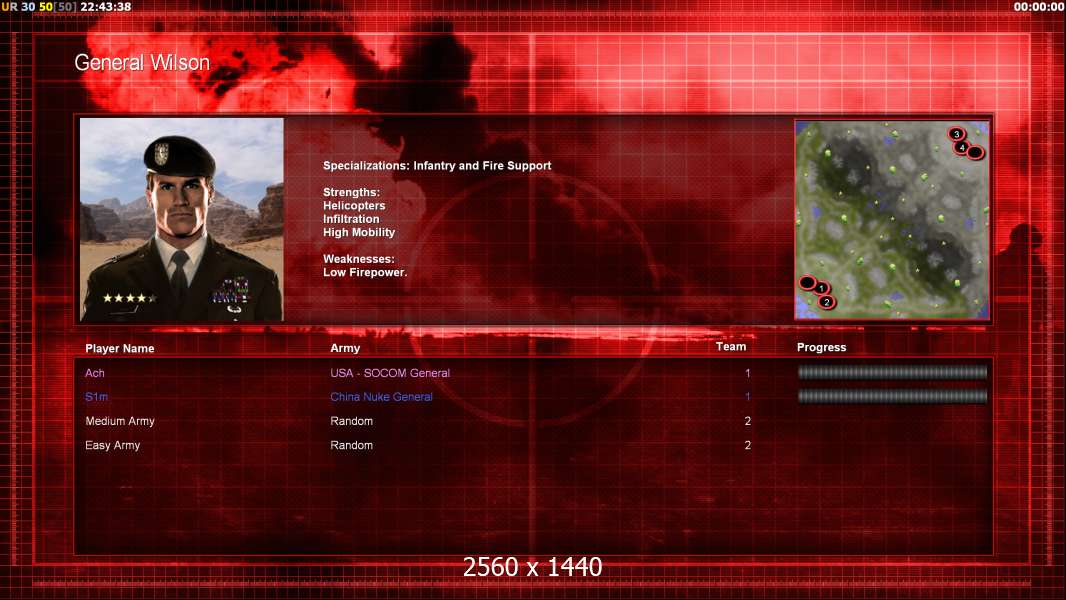Select the "Medium Army" player row name

tap(120, 421)
